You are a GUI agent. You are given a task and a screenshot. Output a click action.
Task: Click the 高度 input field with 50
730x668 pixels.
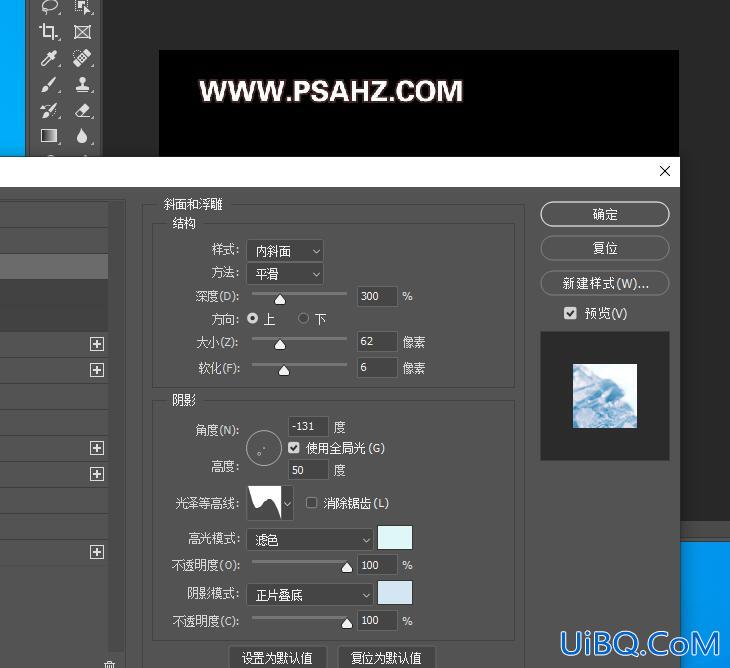coord(309,470)
